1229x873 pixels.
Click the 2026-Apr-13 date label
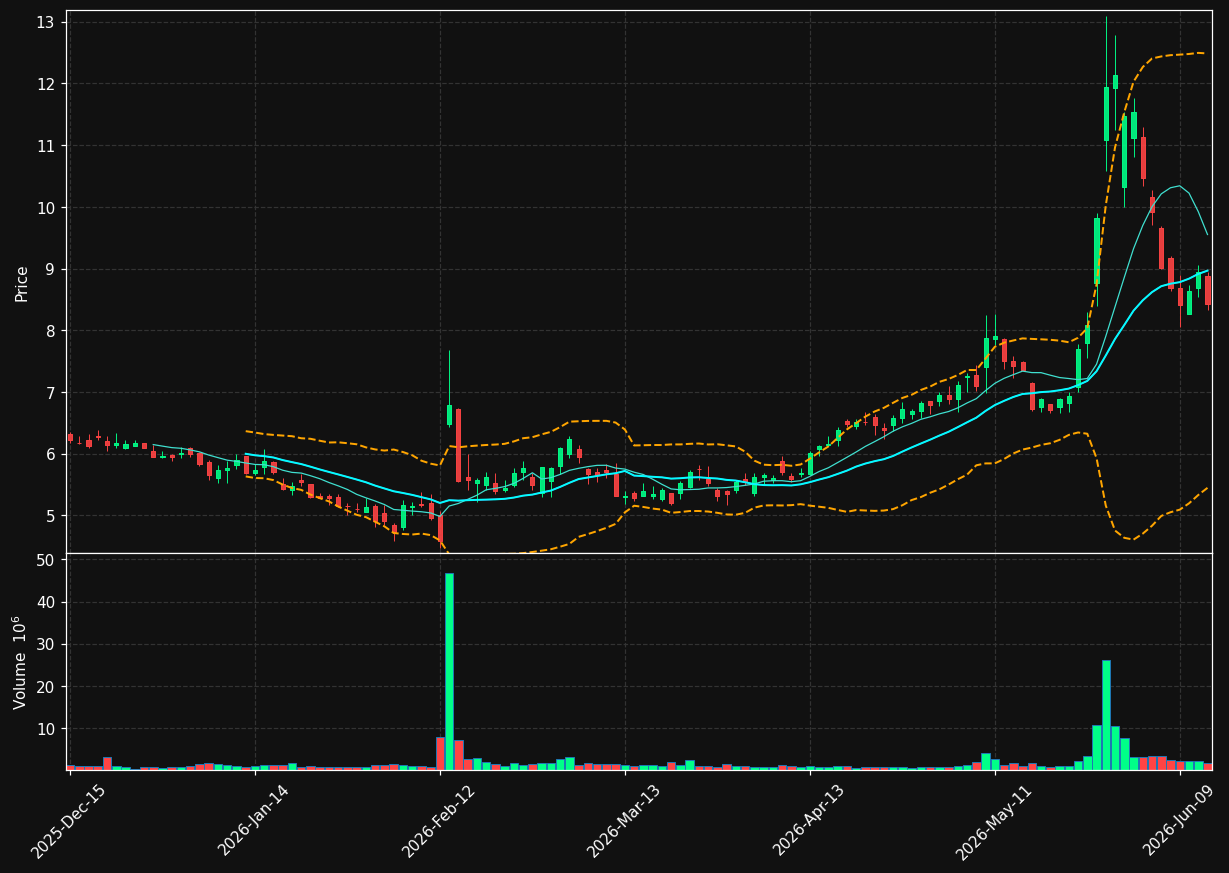point(808,821)
